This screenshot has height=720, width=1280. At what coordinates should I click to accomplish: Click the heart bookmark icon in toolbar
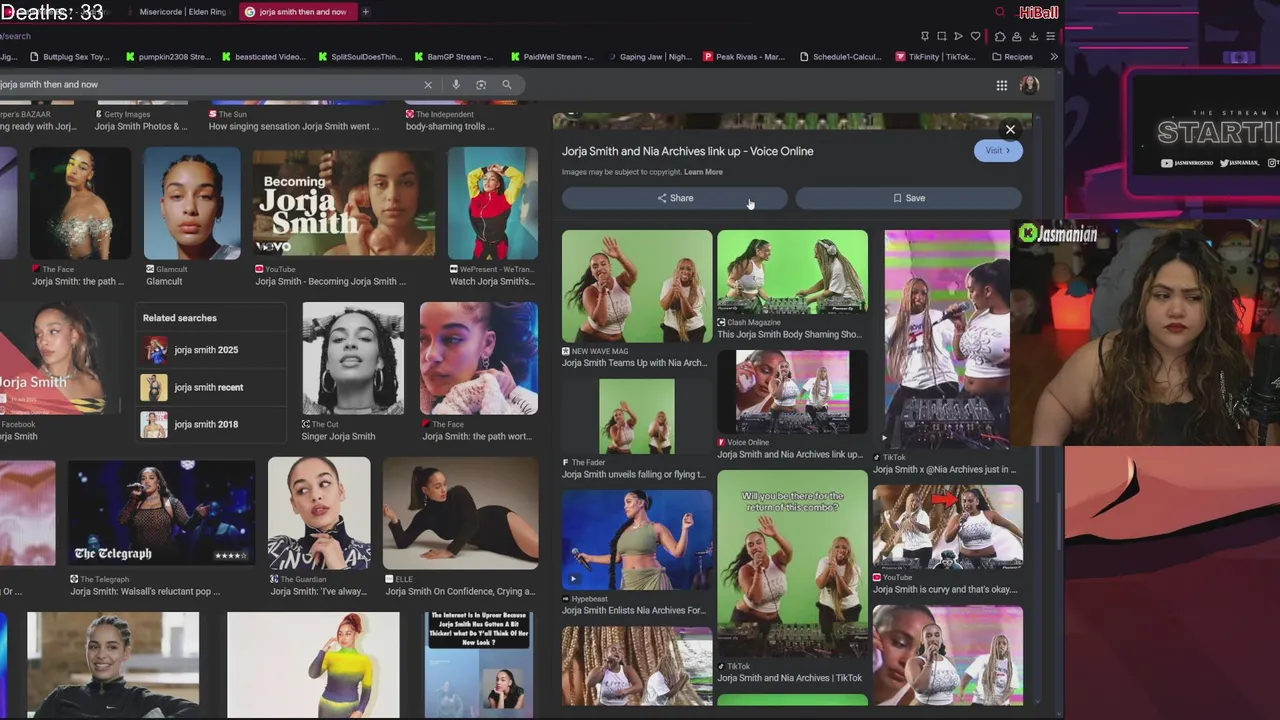coord(976,36)
